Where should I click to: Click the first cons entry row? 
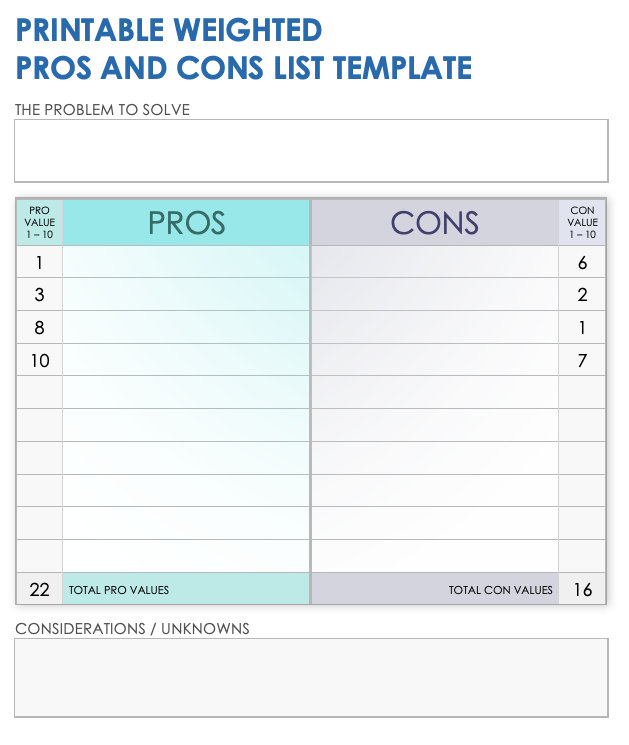(434, 263)
